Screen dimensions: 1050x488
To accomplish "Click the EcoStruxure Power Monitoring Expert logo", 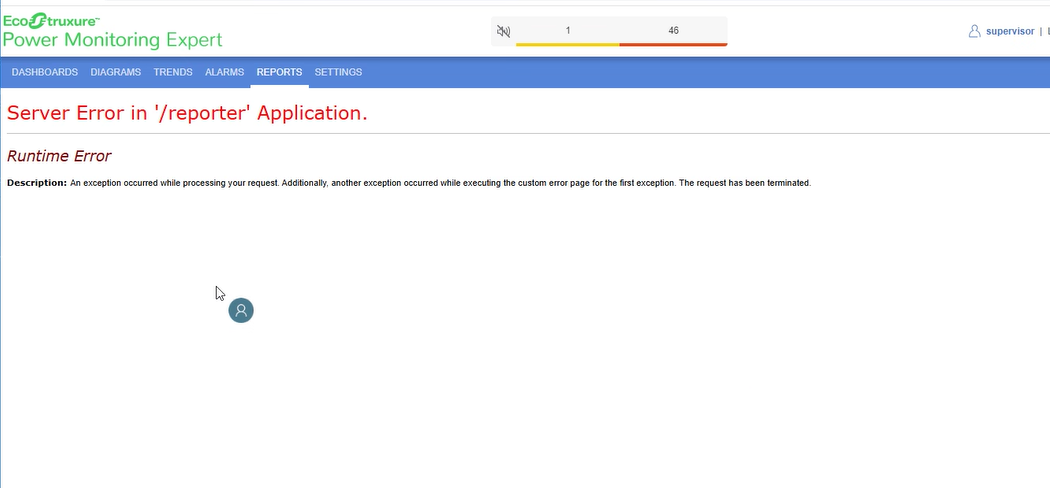I will tap(112, 31).
